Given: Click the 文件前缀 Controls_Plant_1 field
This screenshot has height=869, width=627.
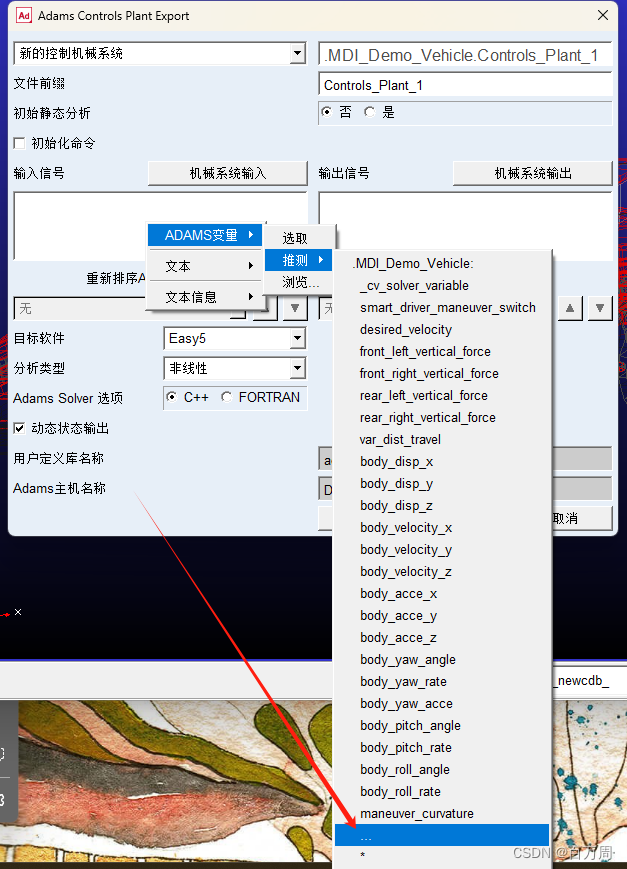Looking at the screenshot, I should coord(465,85).
